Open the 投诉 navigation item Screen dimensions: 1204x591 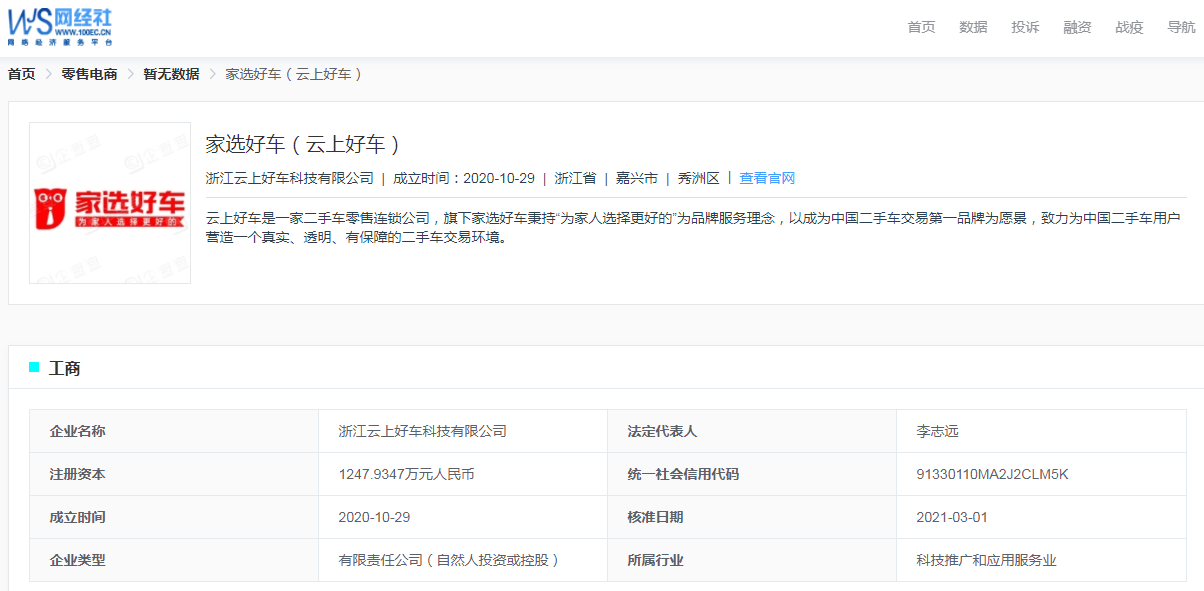coord(1025,27)
